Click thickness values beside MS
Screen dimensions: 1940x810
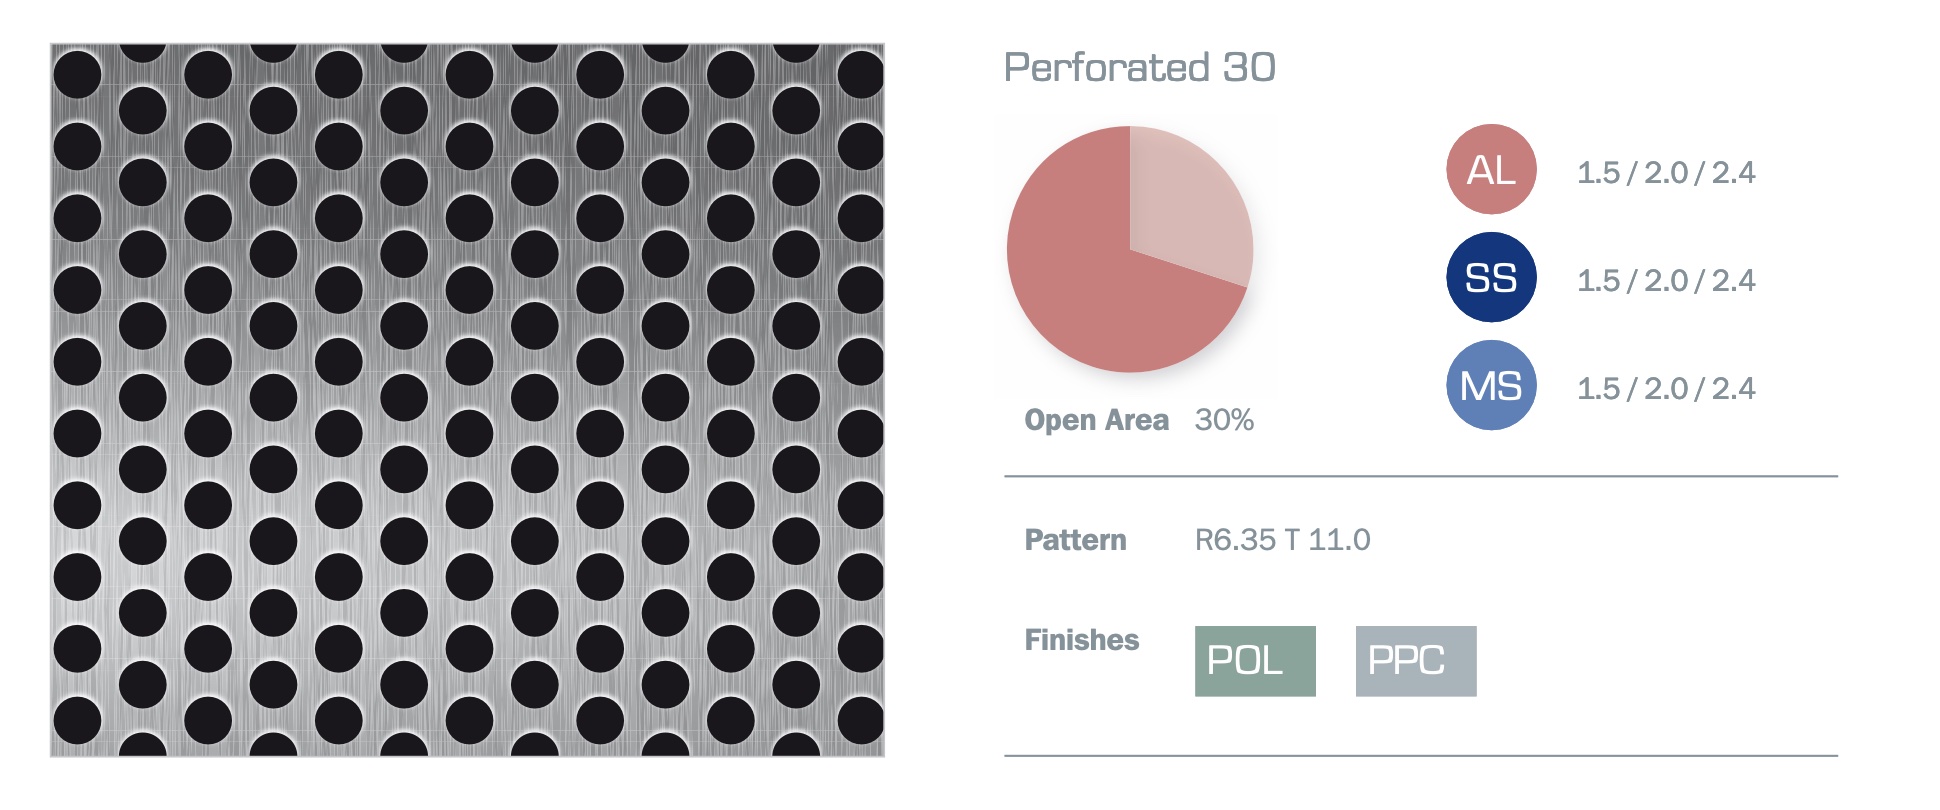pyautogui.click(x=1666, y=389)
